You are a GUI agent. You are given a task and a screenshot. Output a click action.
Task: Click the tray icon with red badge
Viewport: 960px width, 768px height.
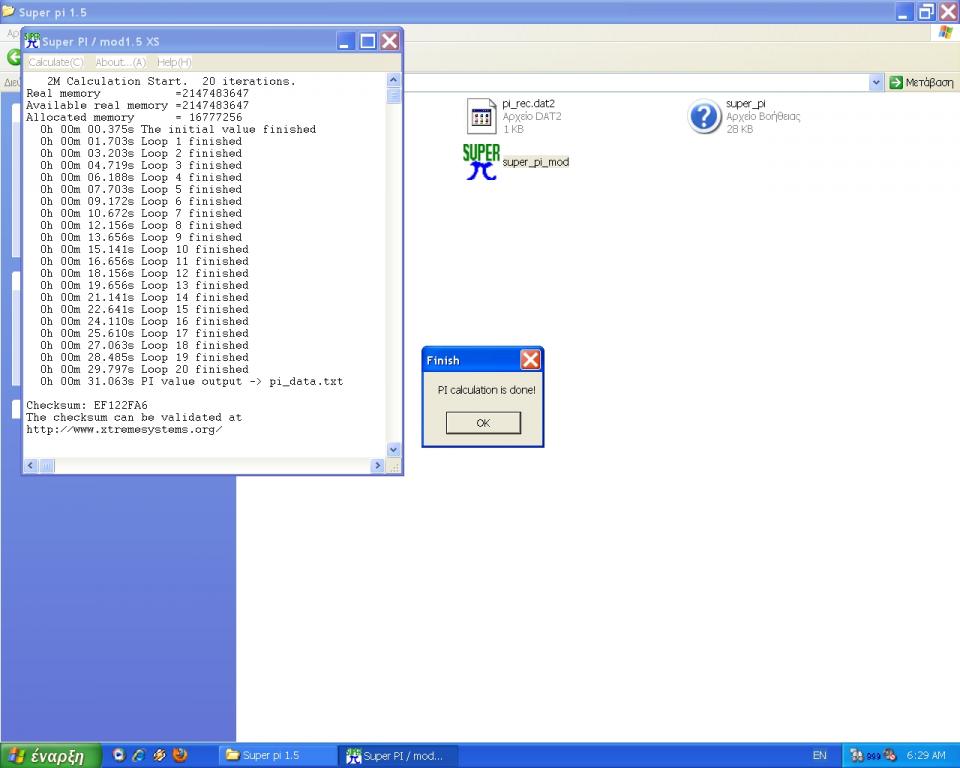pos(890,756)
